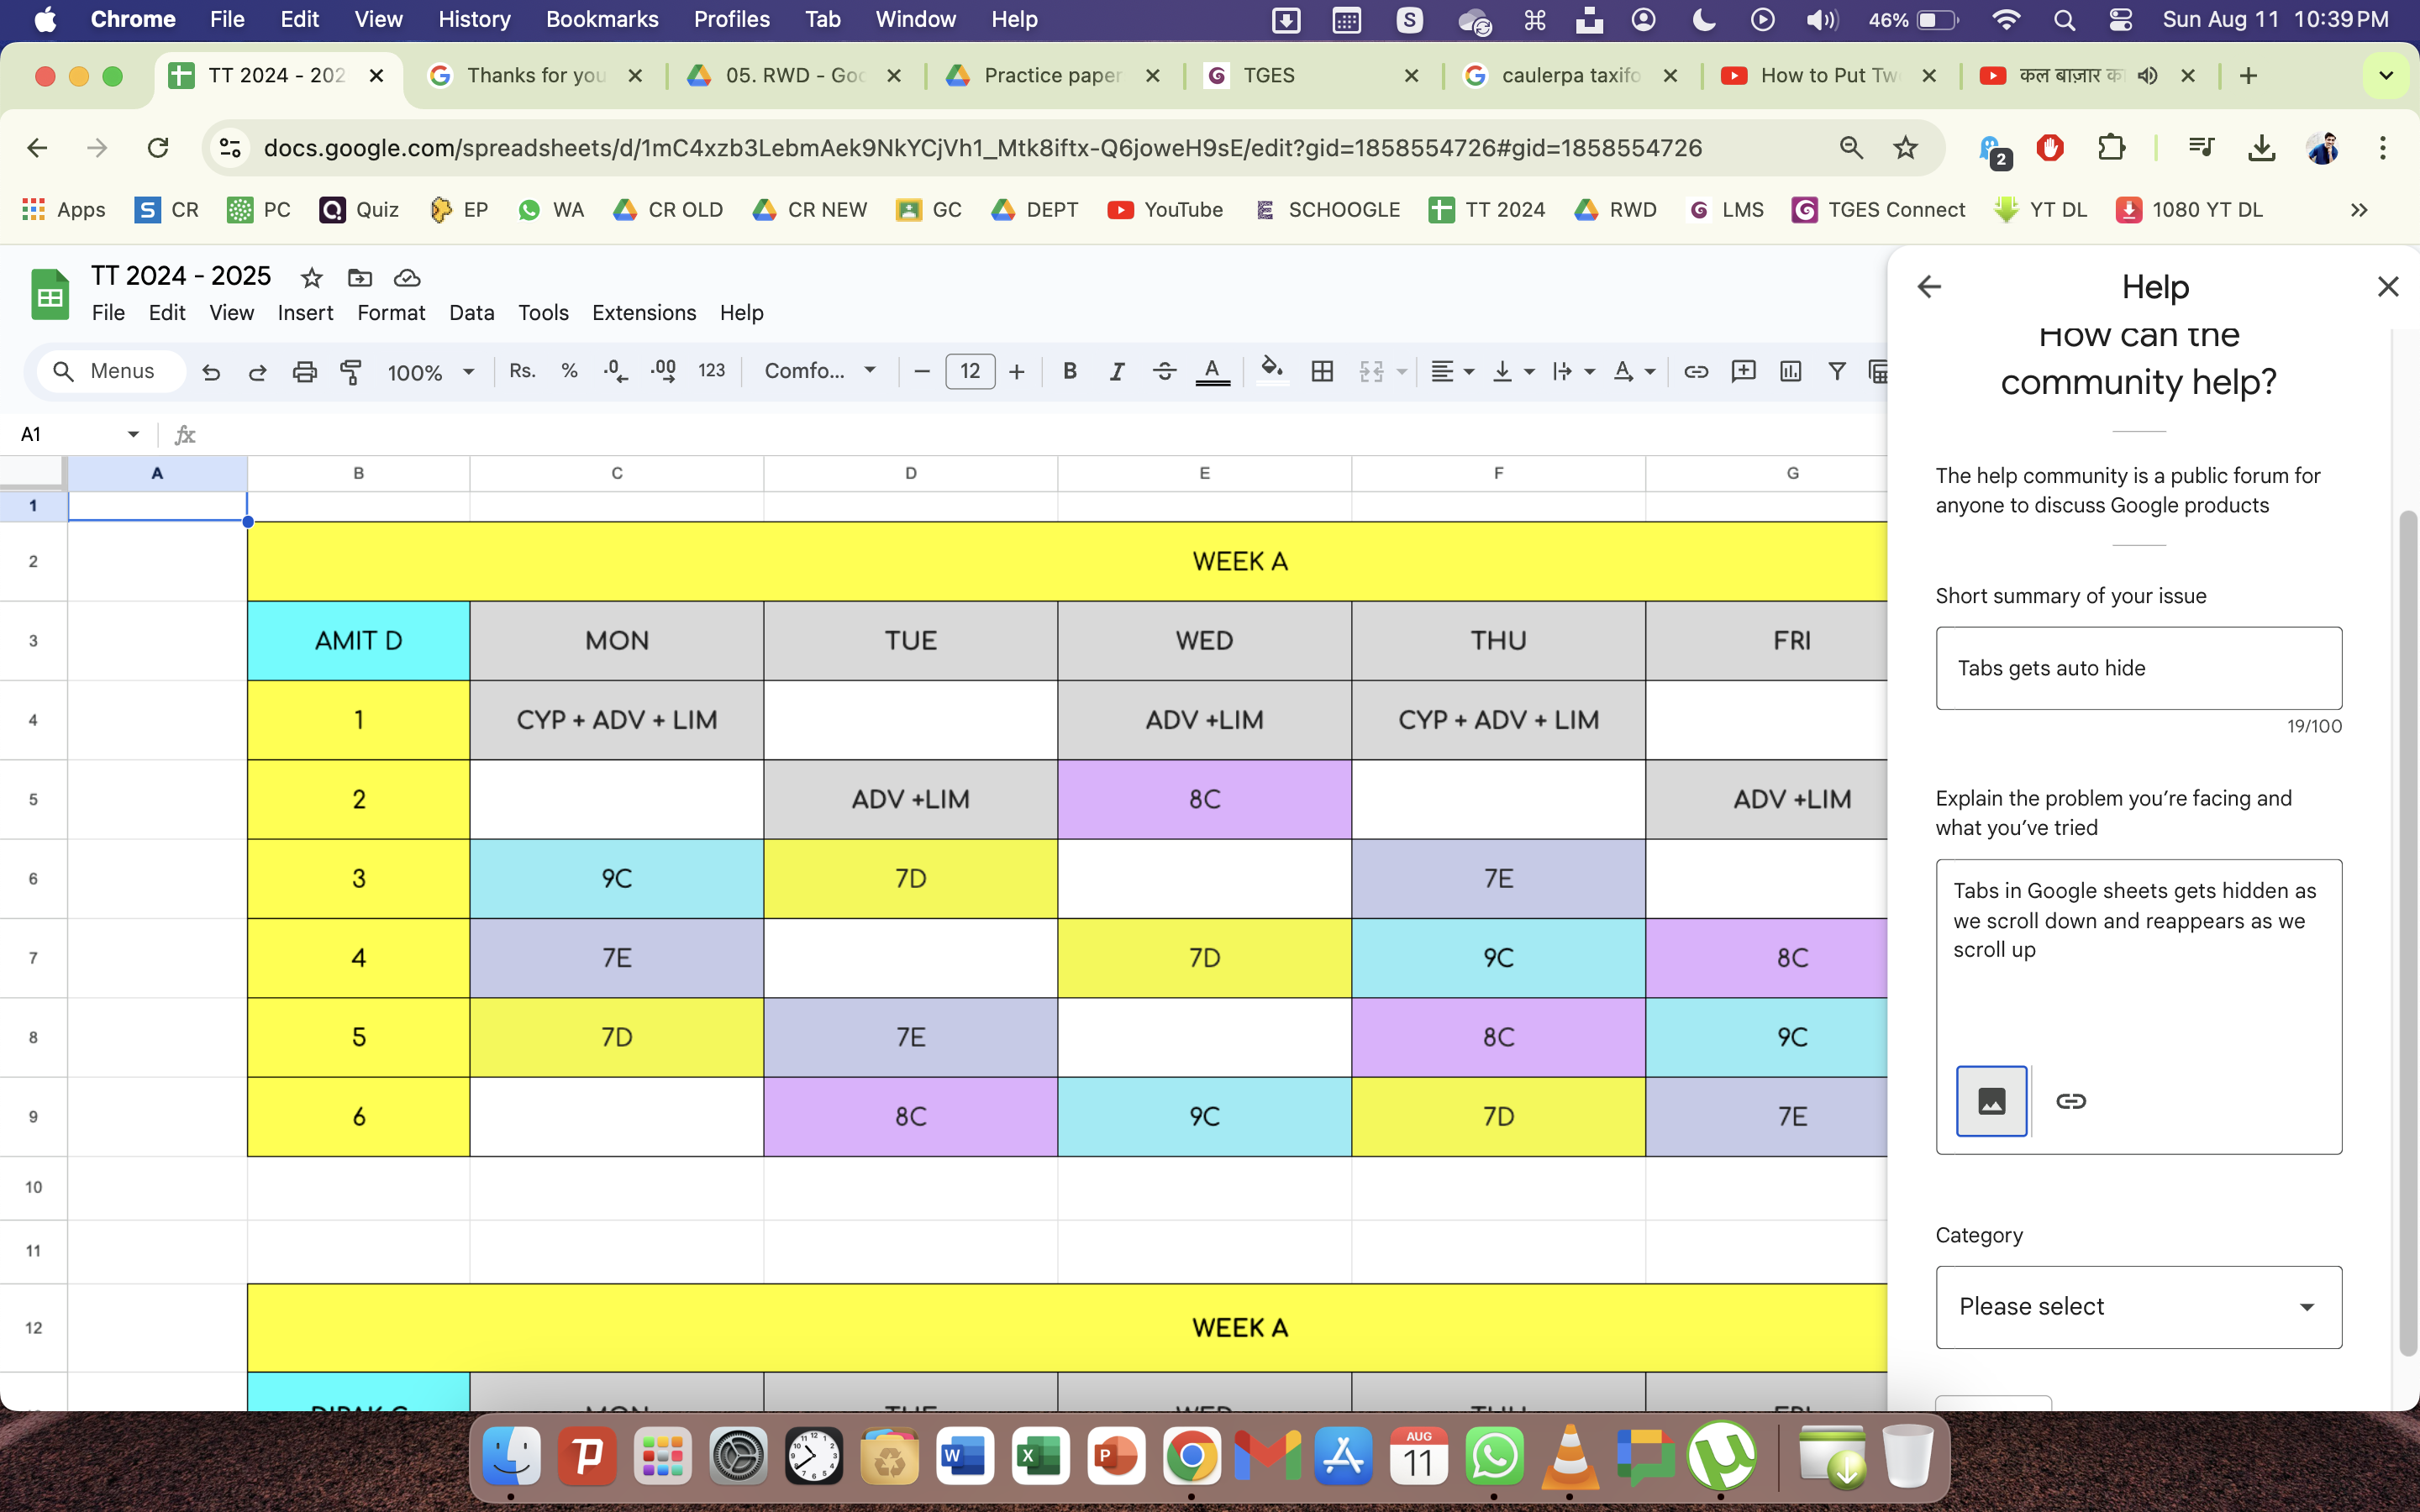Click the Help panel back arrow

1929,287
